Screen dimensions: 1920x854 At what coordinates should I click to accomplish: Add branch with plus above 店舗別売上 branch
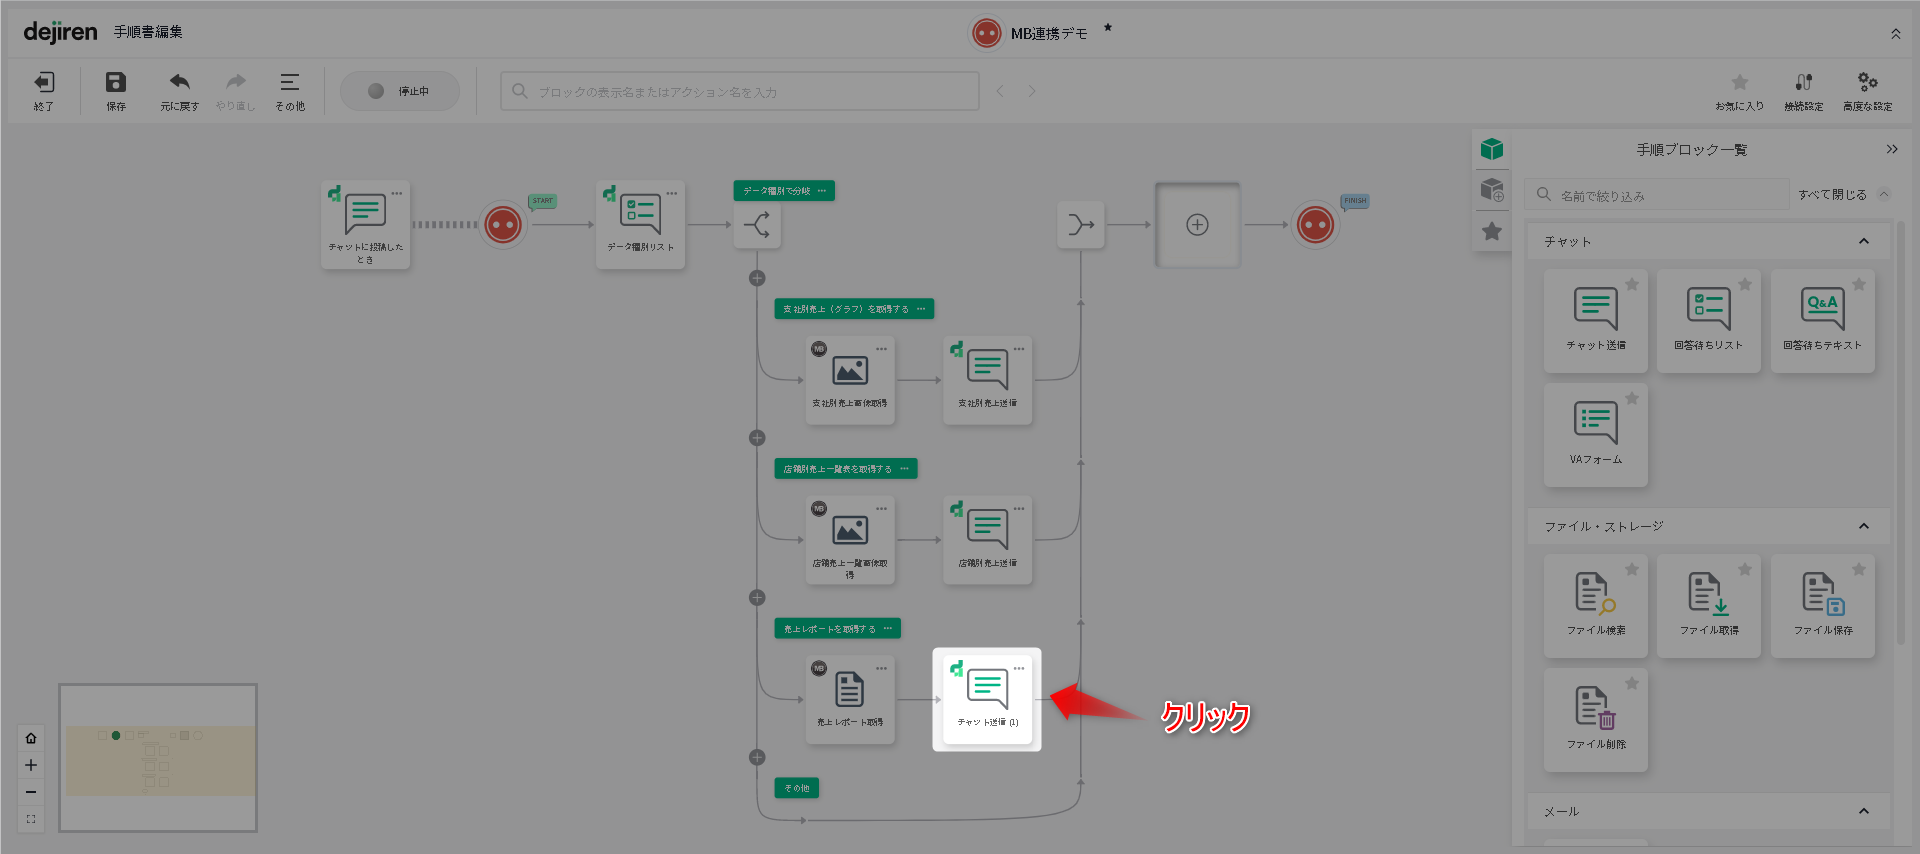coord(757,438)
